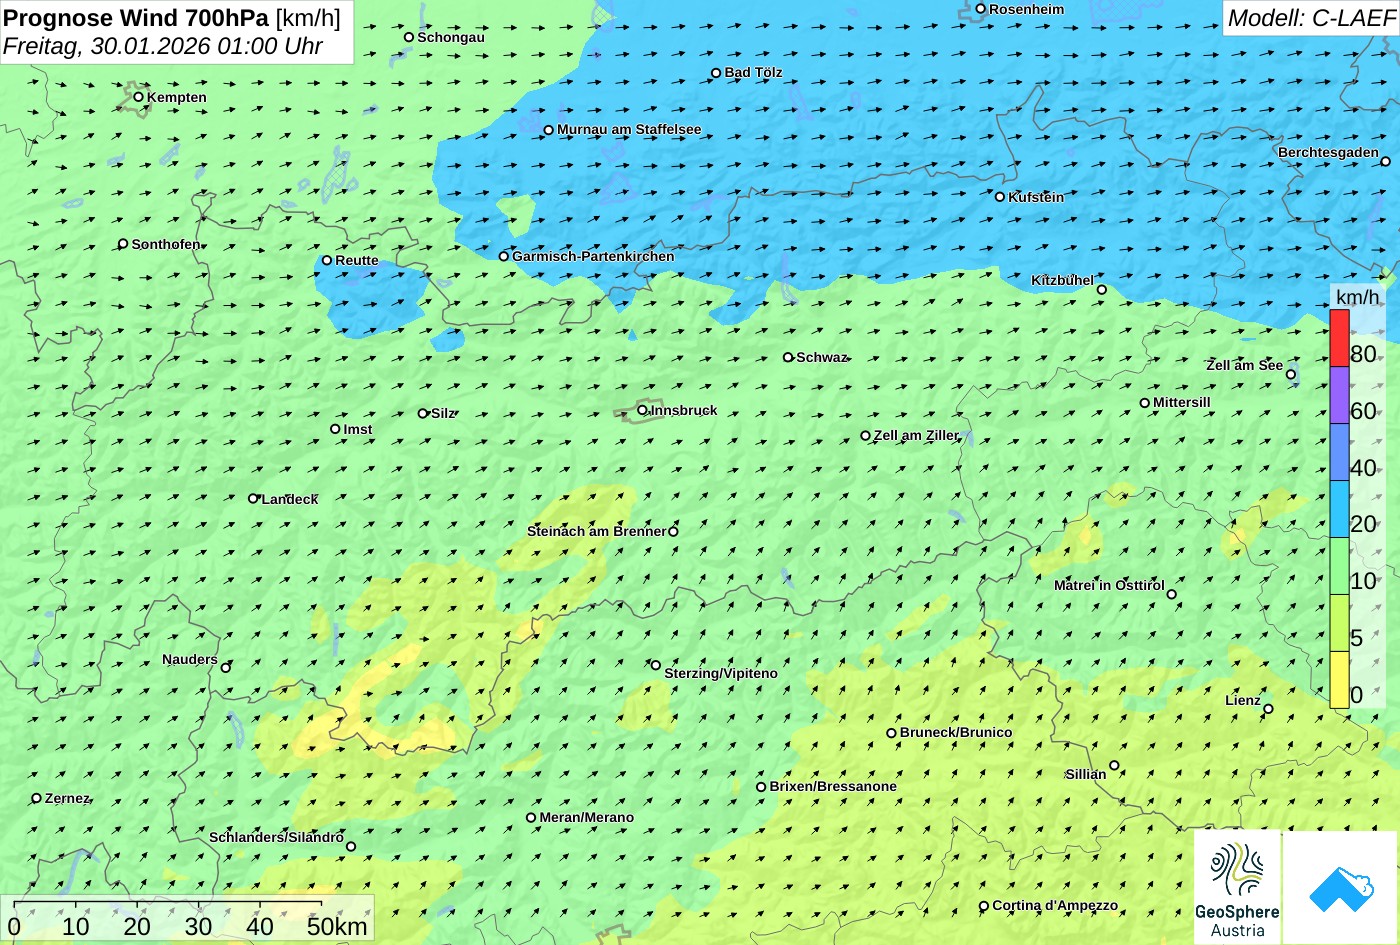Pick the Cortina d'Ampezzo marker circle

[x=984, y=907]
